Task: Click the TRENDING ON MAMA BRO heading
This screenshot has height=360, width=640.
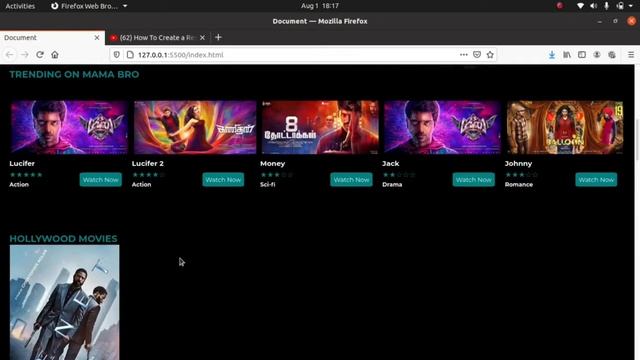Action: click(x=74, y=75)
